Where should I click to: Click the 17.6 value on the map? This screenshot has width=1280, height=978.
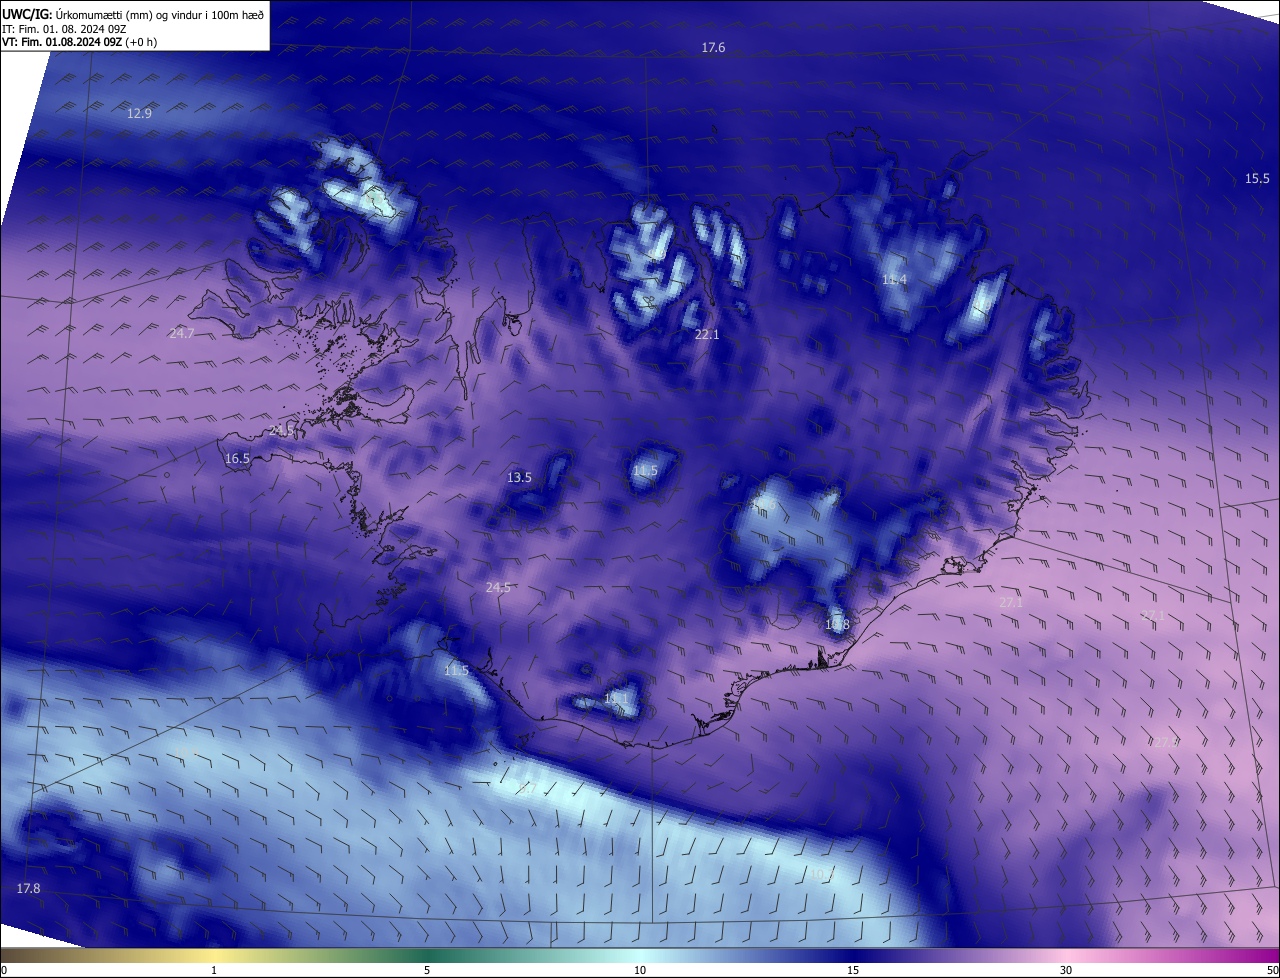(x=713, y=48)
